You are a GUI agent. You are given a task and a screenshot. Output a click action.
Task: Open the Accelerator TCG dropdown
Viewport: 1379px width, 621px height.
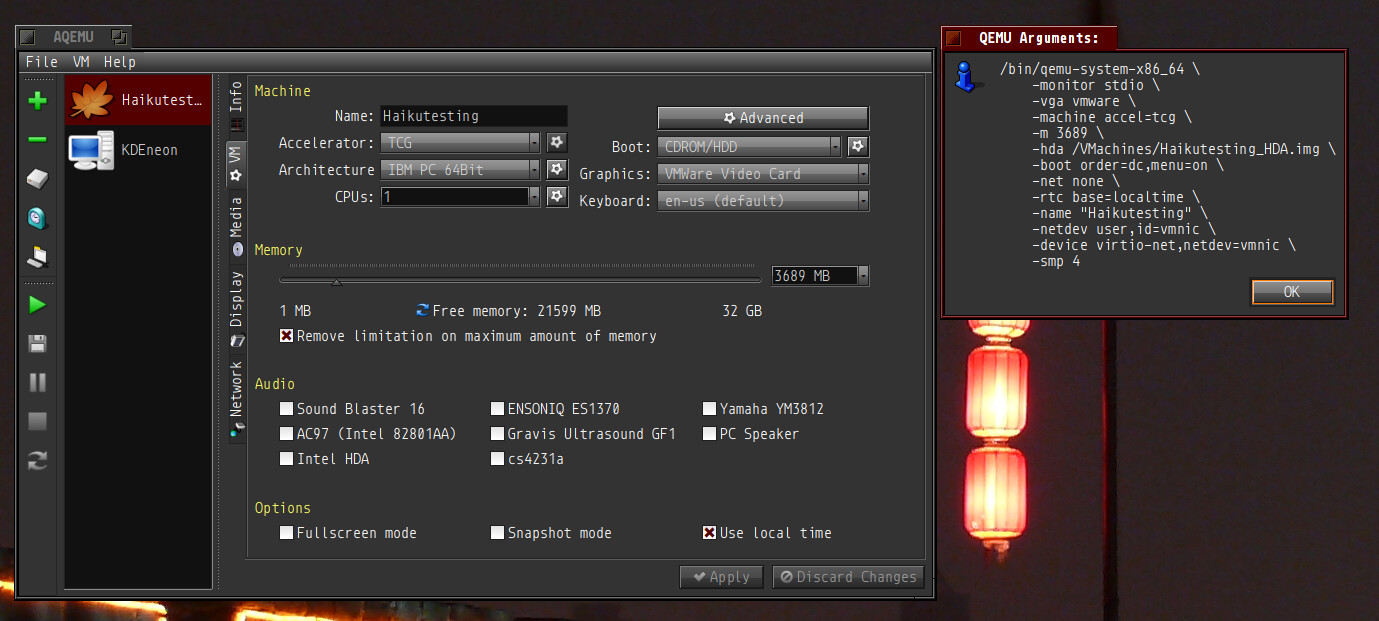(460, 143)
